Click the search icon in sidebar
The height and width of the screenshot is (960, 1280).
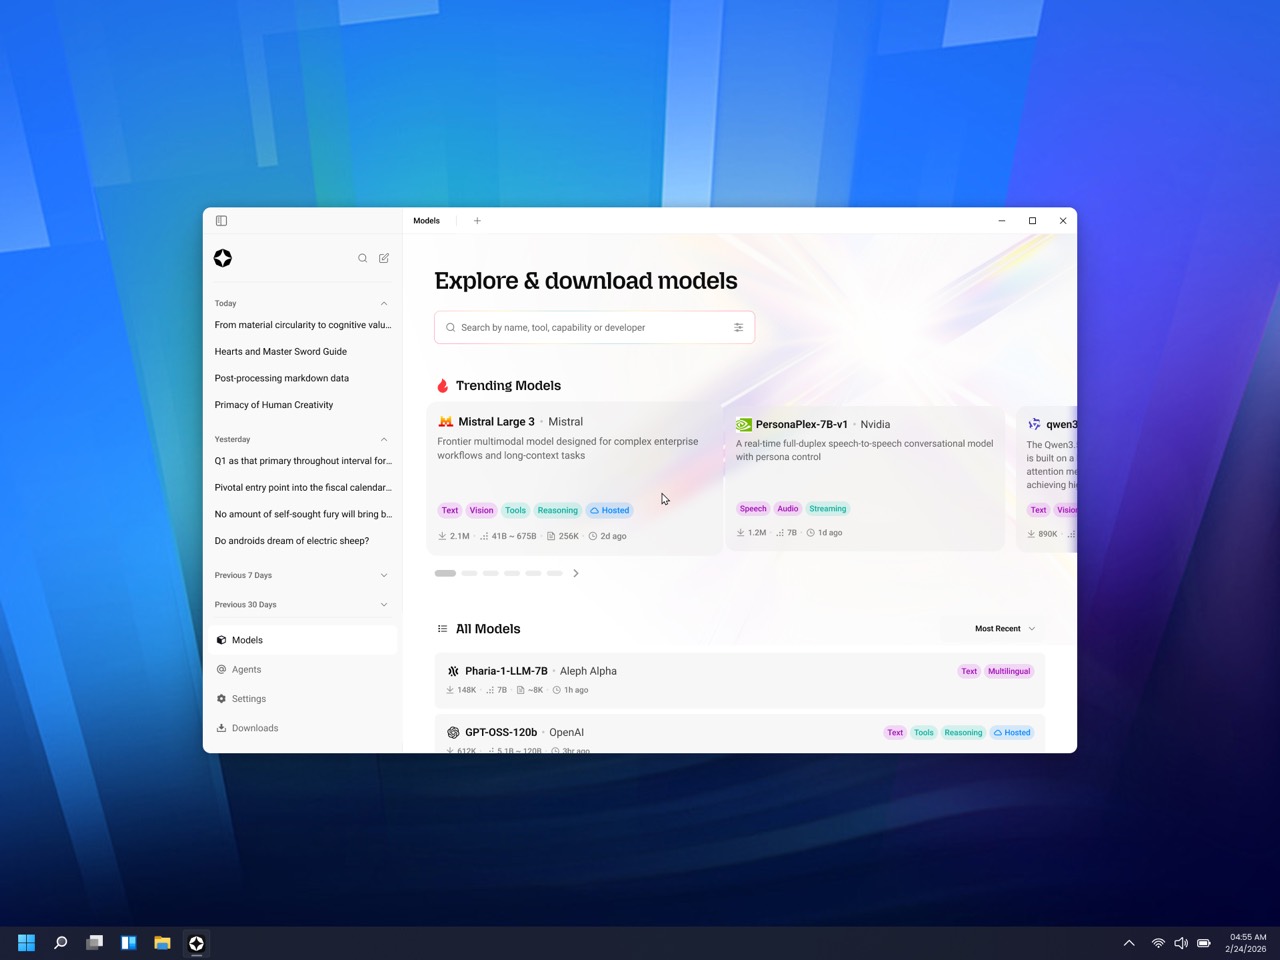363,258
